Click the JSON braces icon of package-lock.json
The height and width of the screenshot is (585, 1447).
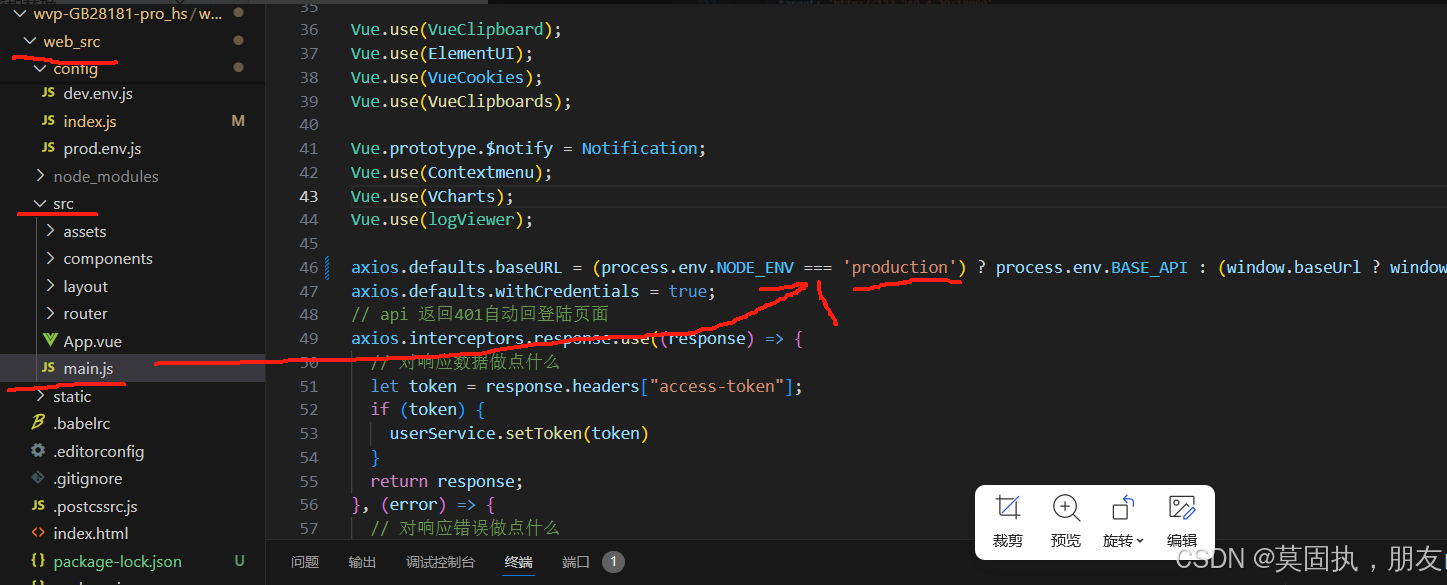(x=38, y=561)
